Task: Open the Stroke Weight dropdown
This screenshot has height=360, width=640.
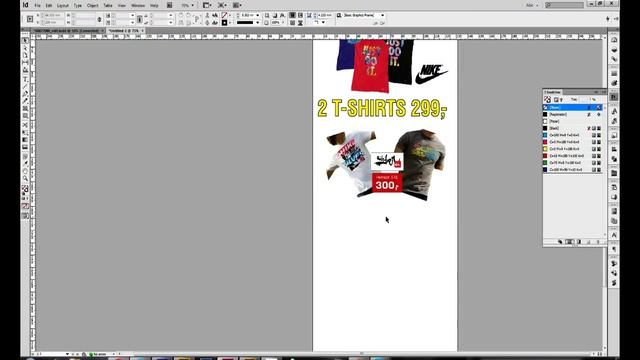Action: click(258, 15)
